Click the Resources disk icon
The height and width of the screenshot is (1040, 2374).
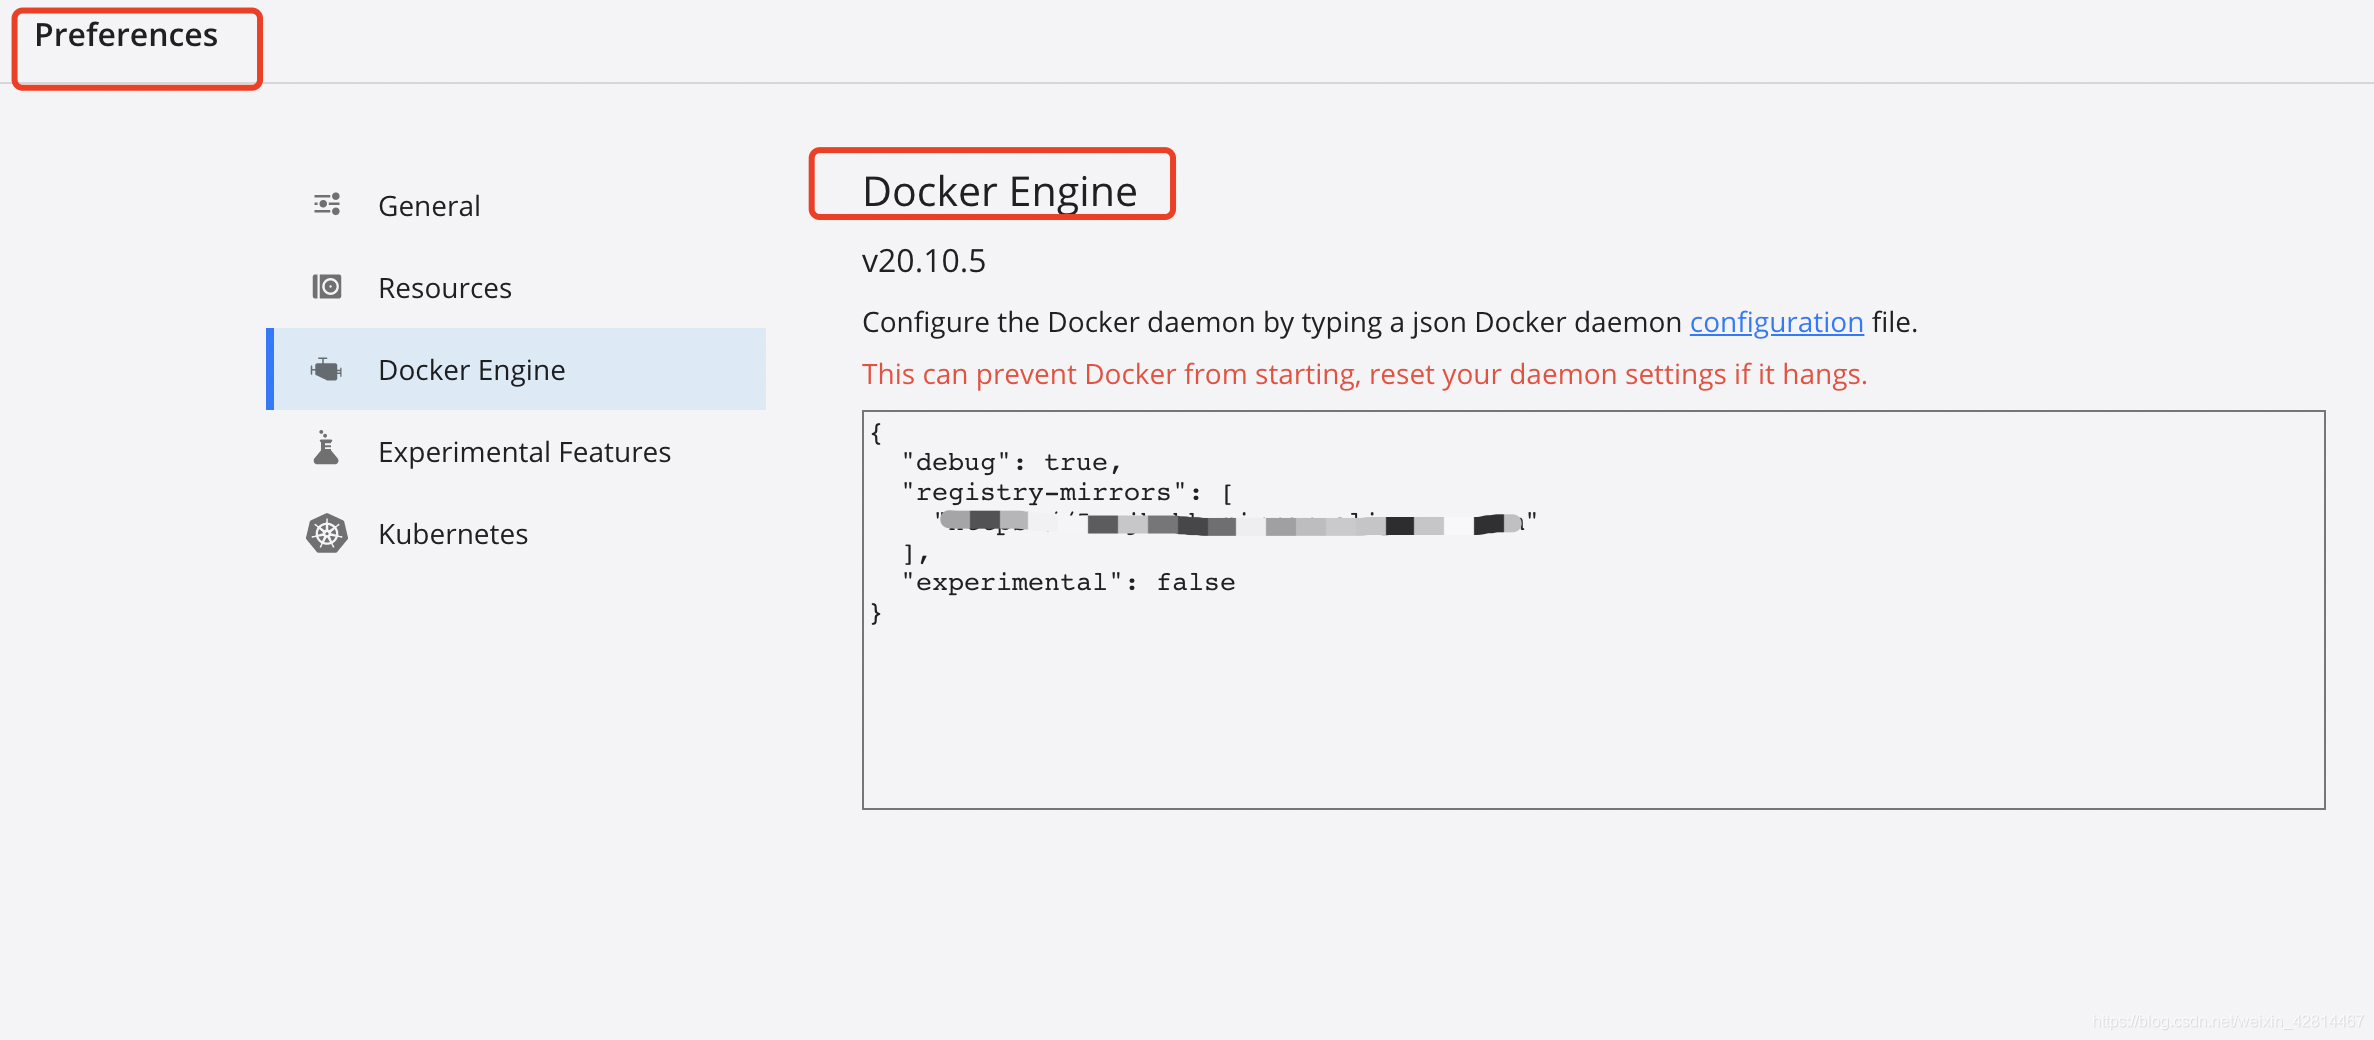coord(327,287)
